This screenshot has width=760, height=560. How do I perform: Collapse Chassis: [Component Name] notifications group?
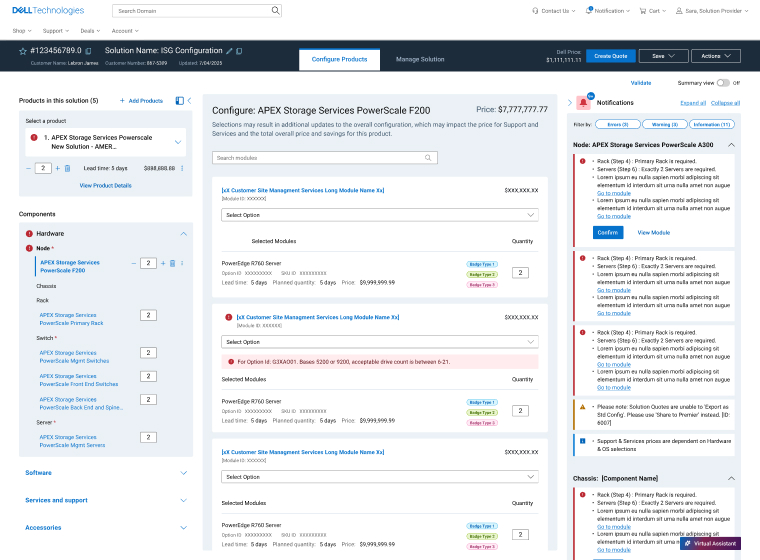731,479
